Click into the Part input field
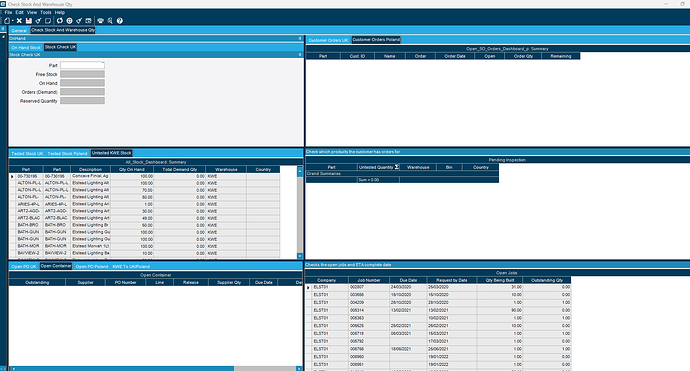Image resolution: width=690 pixels, height=371 pixels. pyautogui.click(x=82, y=65)
